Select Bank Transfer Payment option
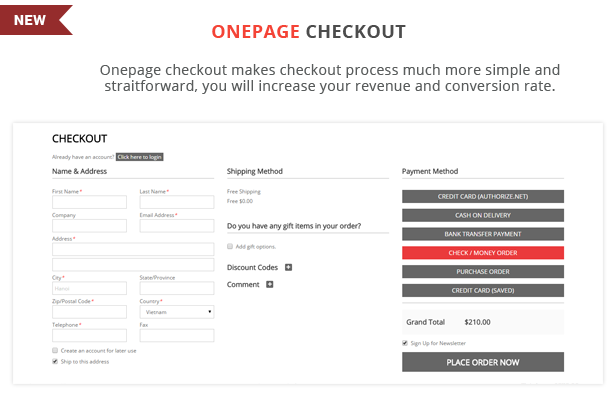Viewport: 616px width, 407px height. pyautogui.click(x=483, y=234)
